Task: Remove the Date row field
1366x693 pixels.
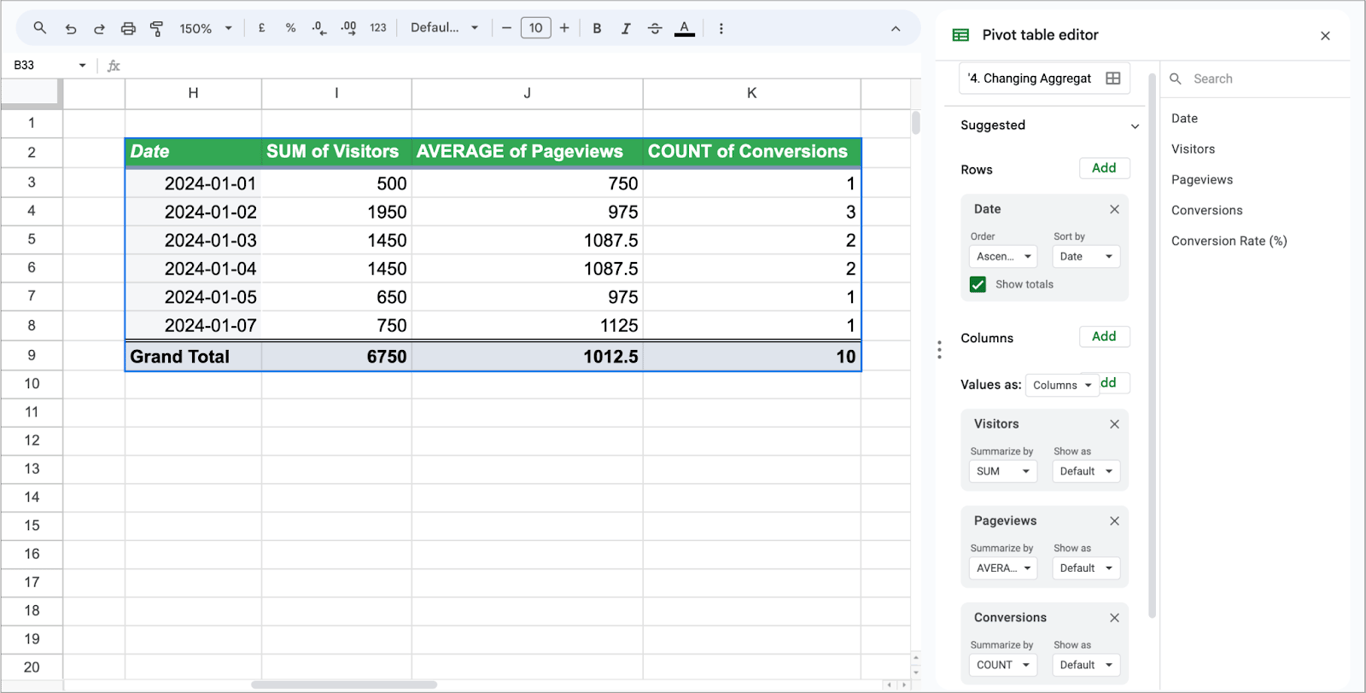Action: point(1114,209)
